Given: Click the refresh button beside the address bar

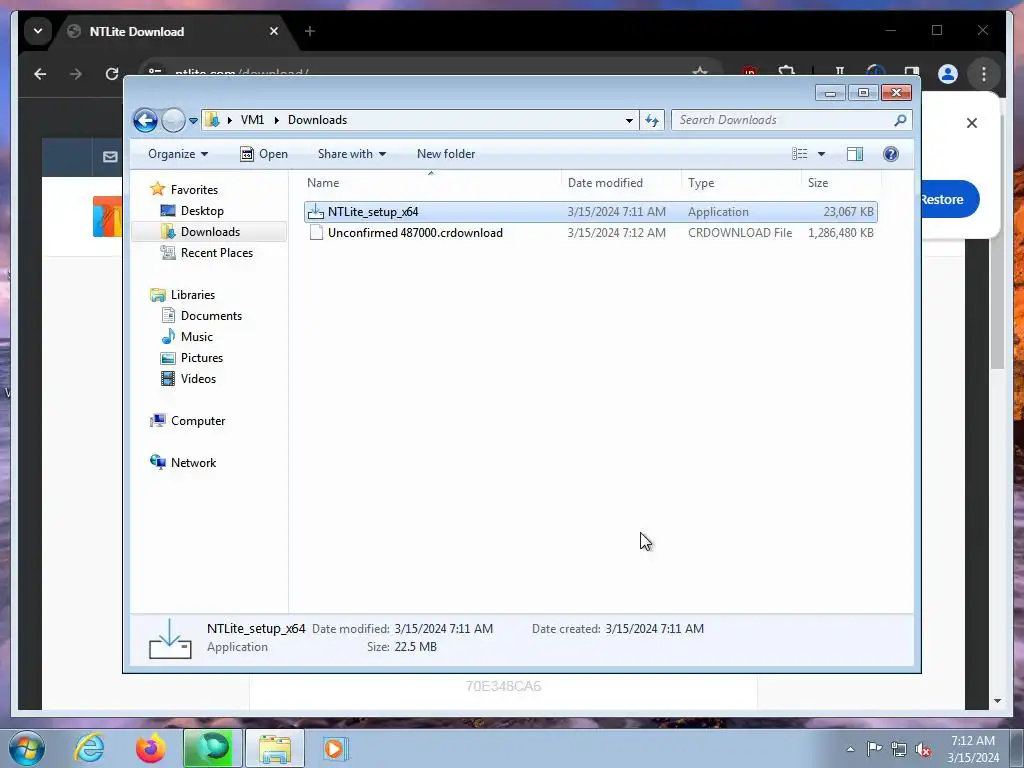Looking at the screenshot, I should (652, 120).
